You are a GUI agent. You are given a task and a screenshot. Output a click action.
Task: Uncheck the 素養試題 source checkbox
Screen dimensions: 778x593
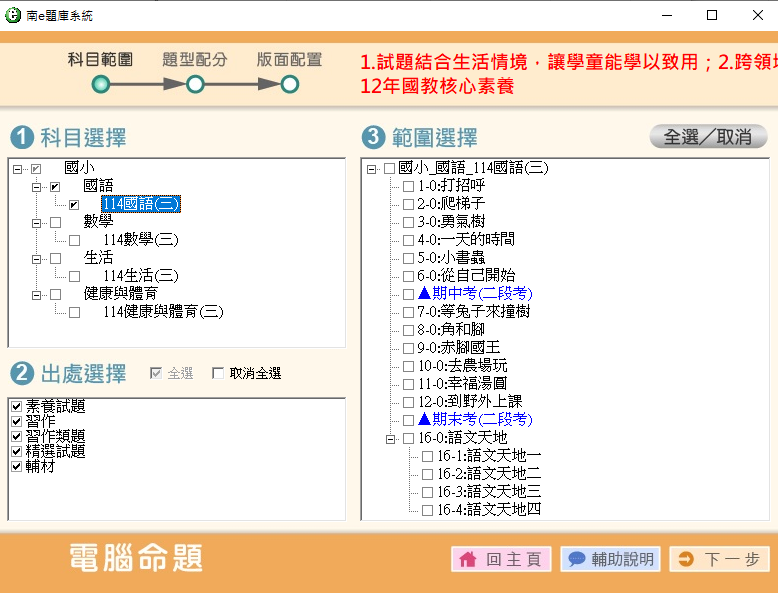(x=16, y=406)
